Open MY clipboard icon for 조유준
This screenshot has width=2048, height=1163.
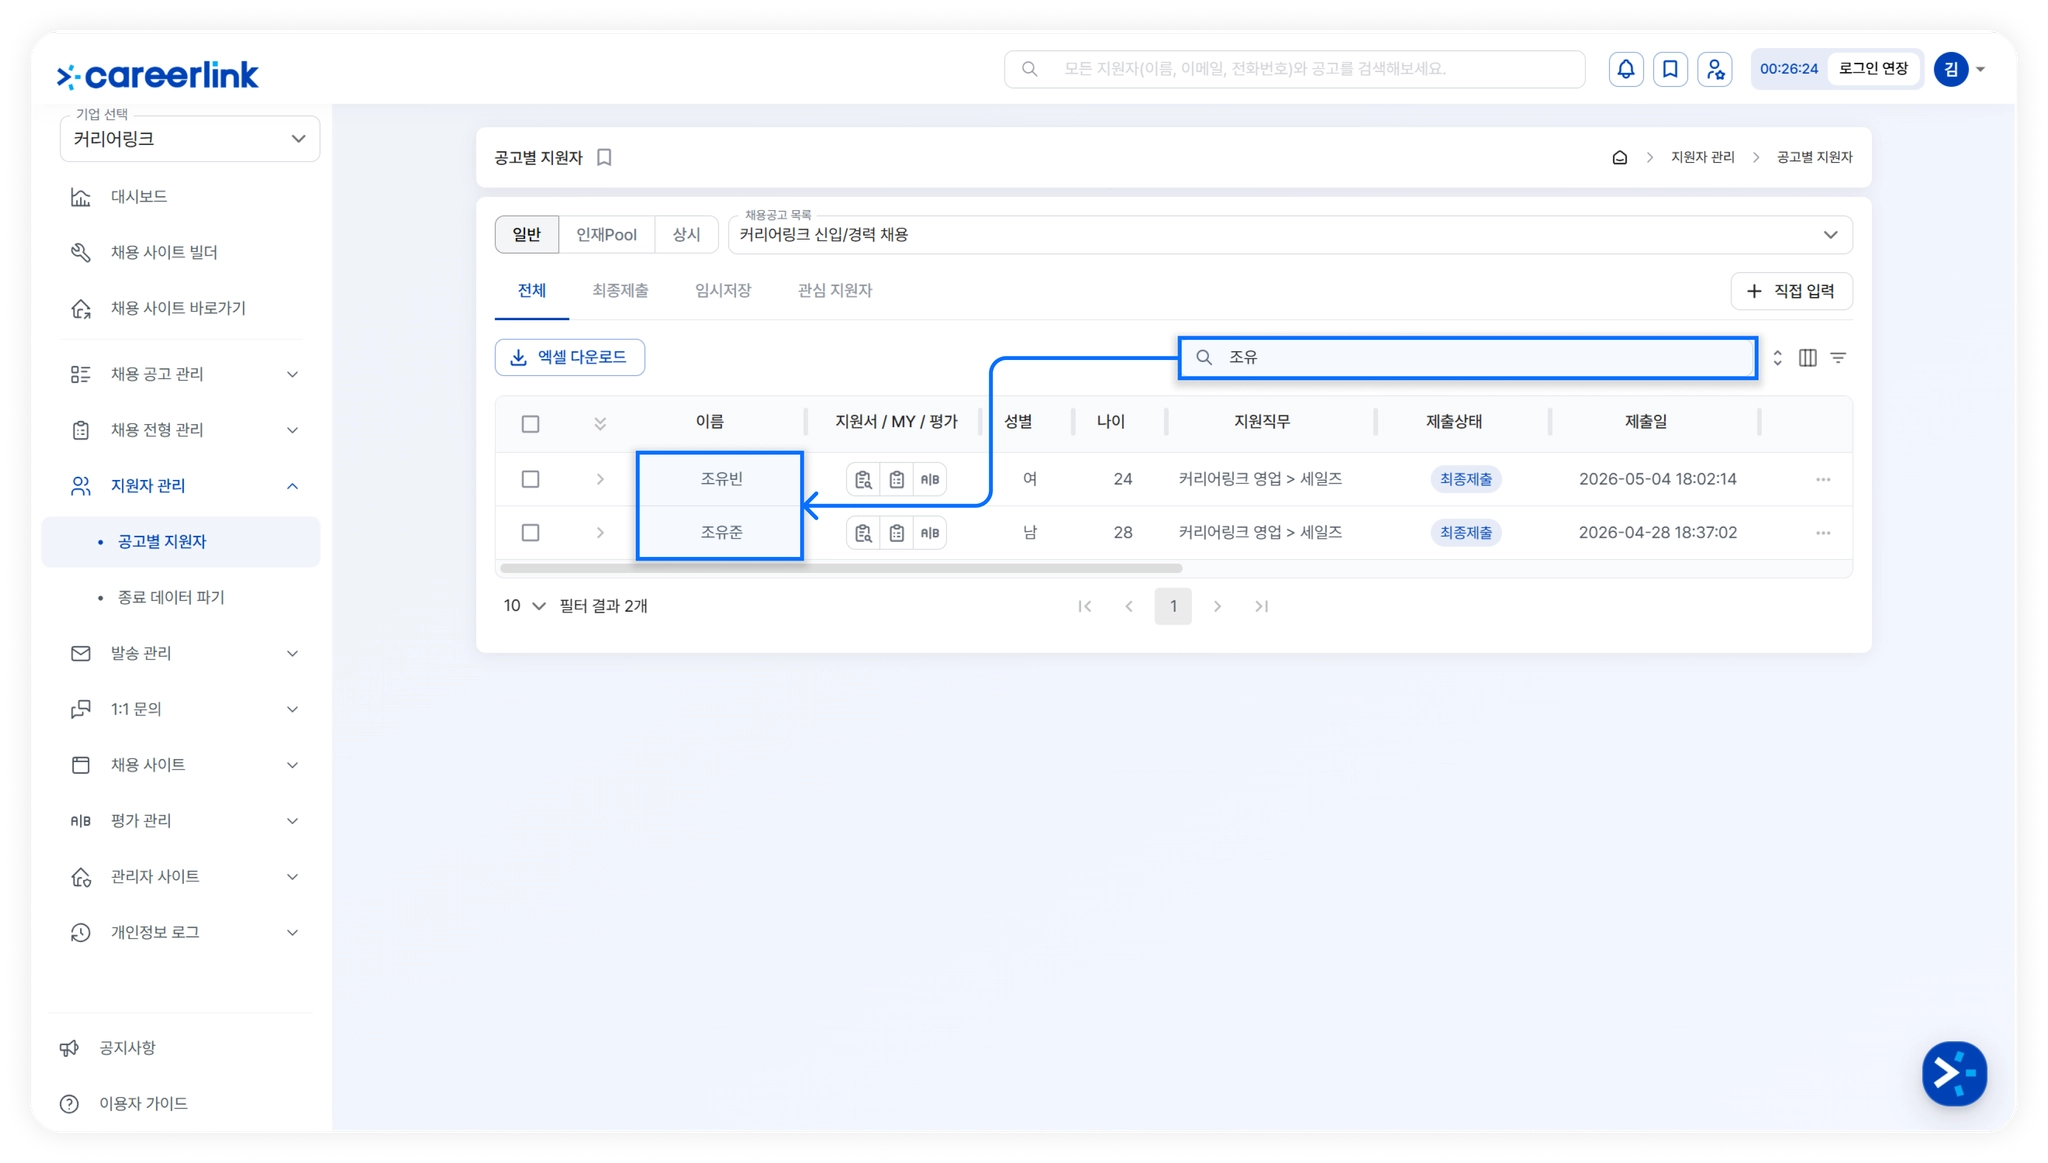(x=897, y=533)
